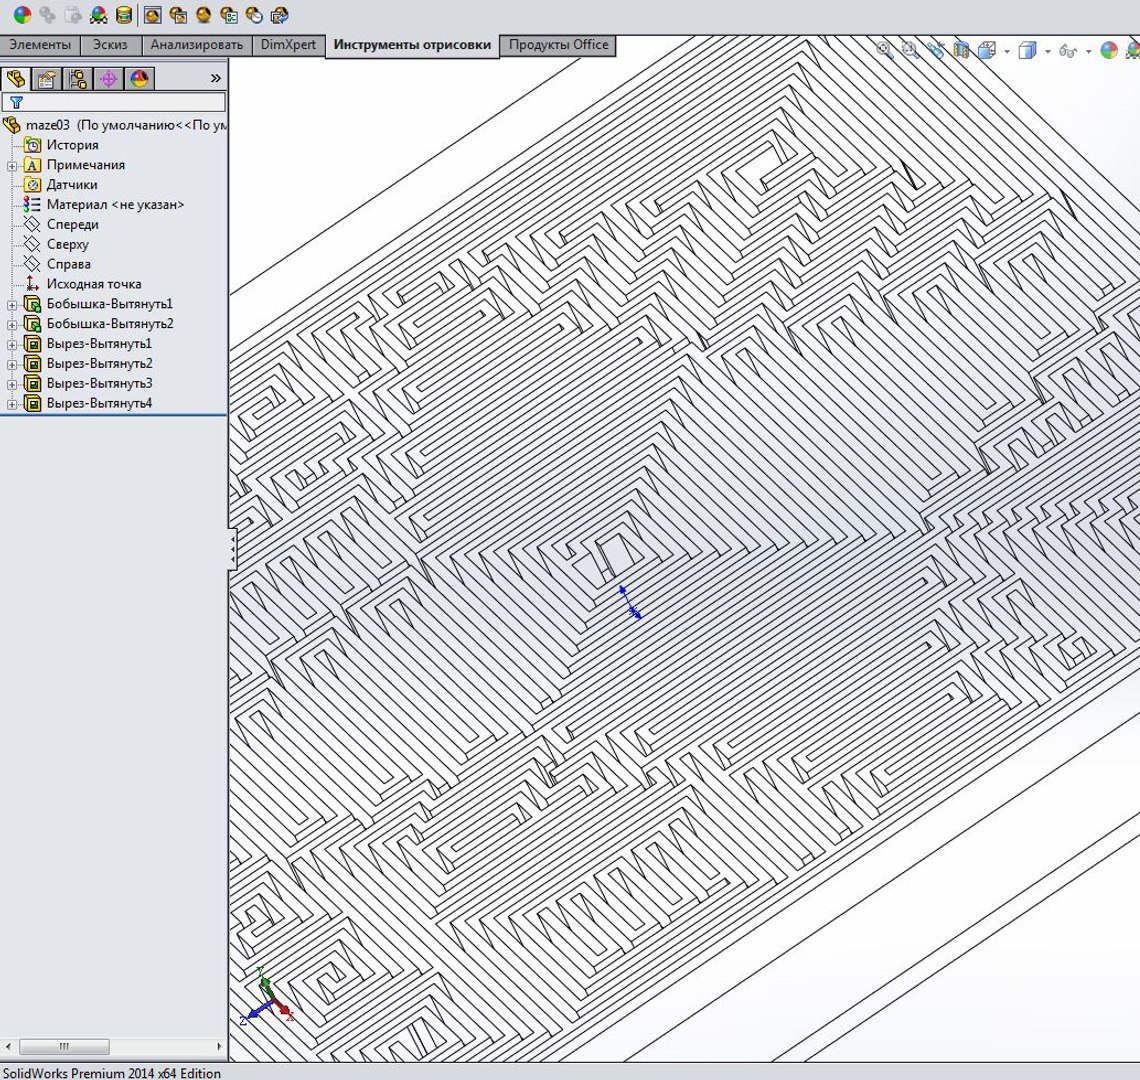Select the maze03 root part item

[115, 125]
